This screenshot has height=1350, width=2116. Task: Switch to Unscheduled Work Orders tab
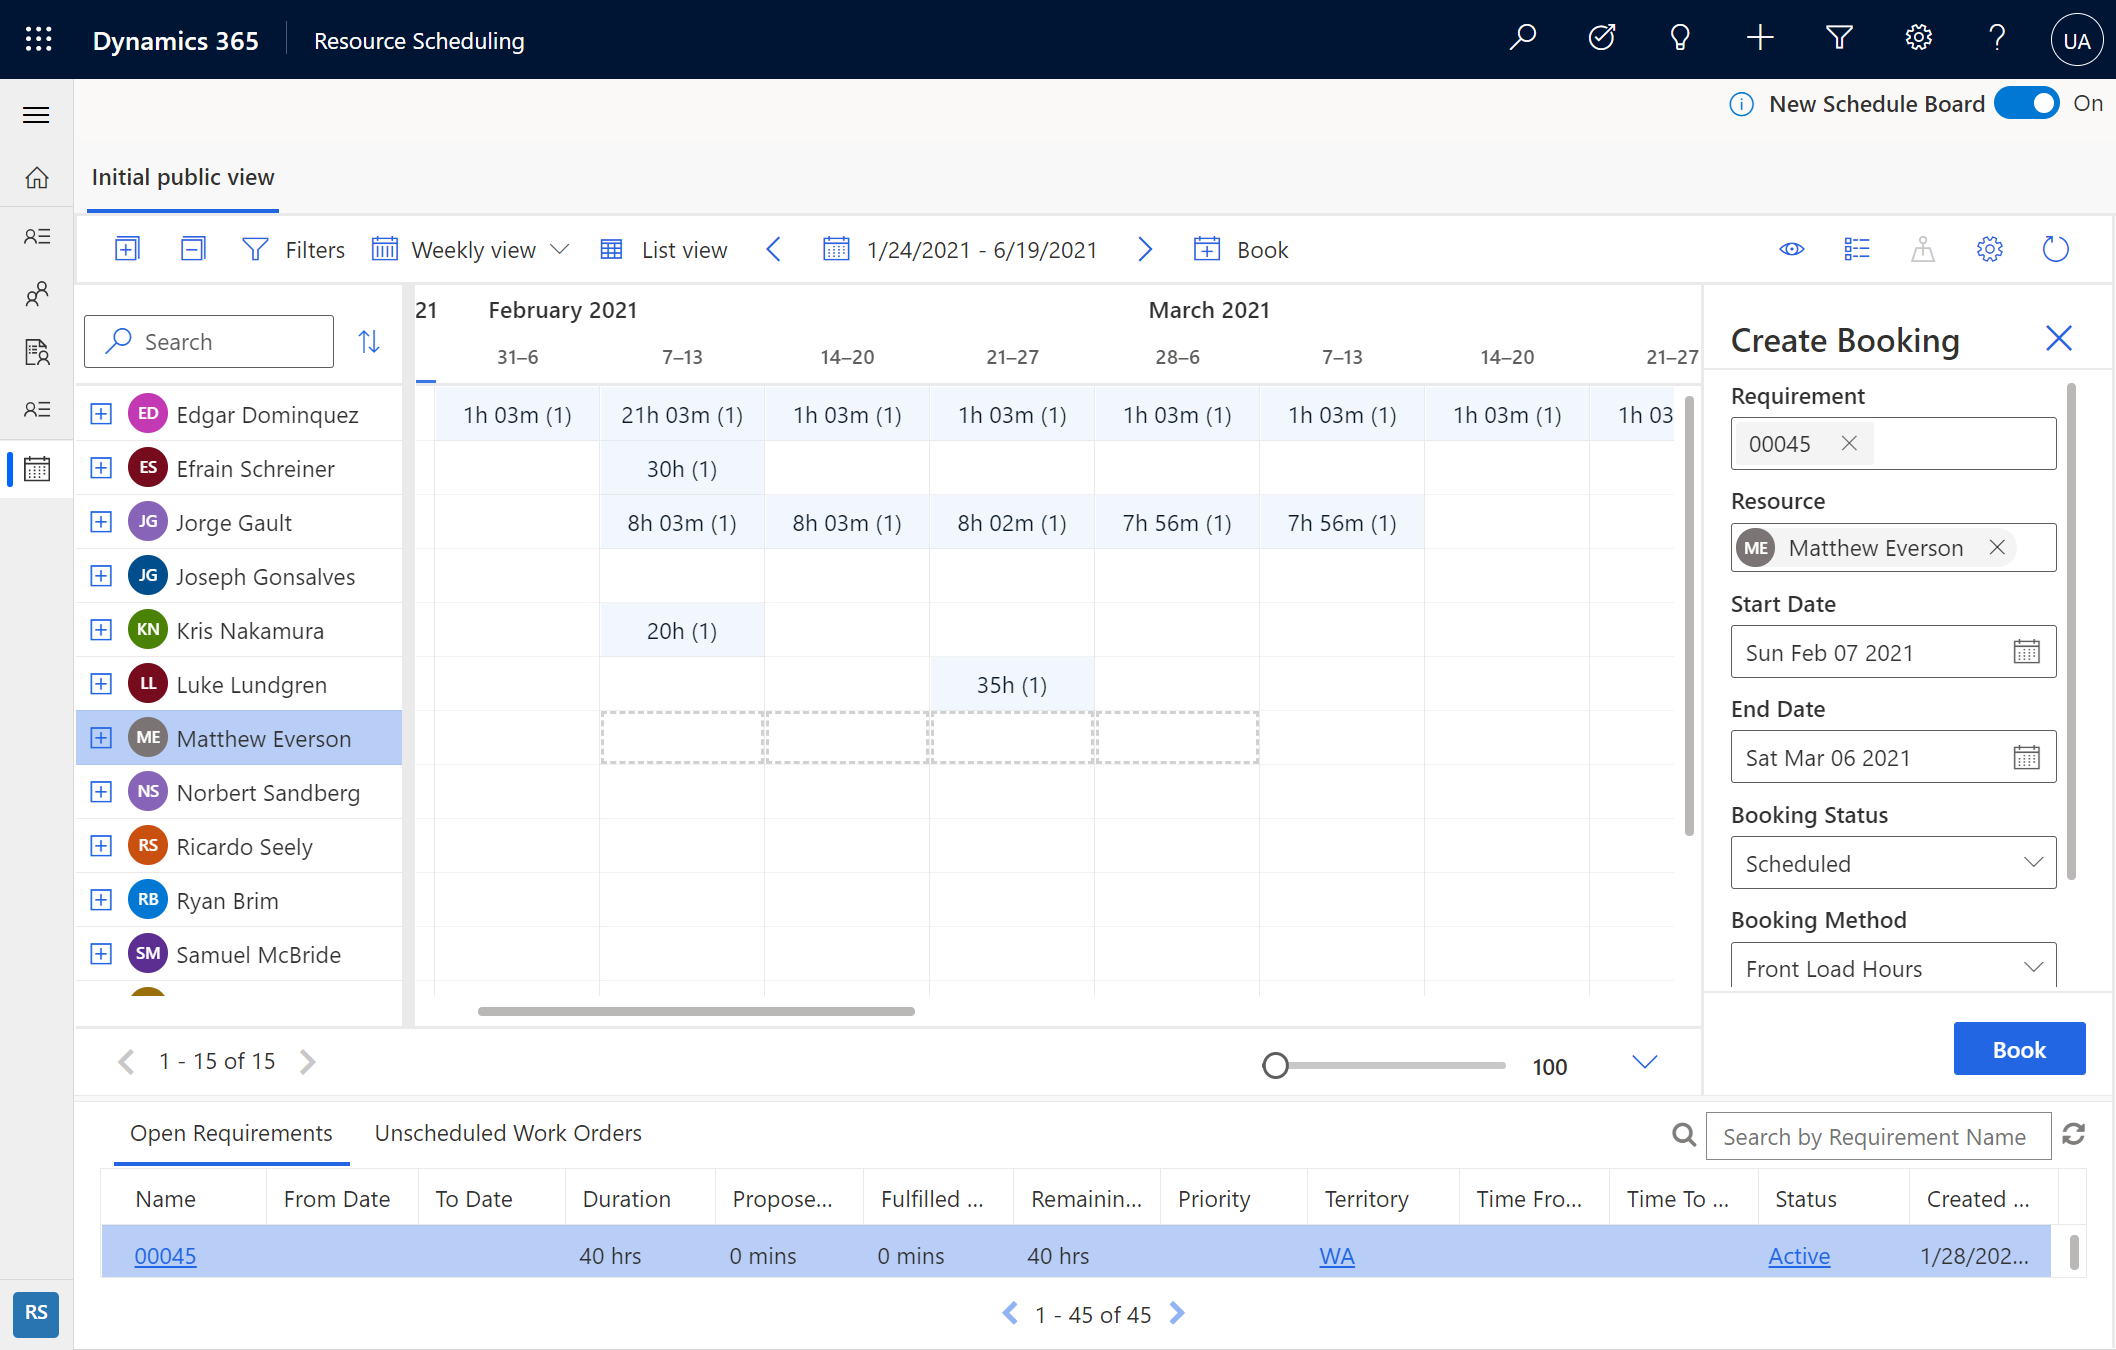[x=509, y=1131]
